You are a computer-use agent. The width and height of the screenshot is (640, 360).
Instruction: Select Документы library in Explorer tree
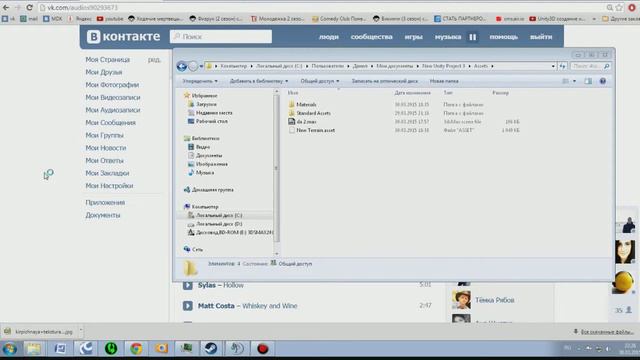tap(209, 156)
